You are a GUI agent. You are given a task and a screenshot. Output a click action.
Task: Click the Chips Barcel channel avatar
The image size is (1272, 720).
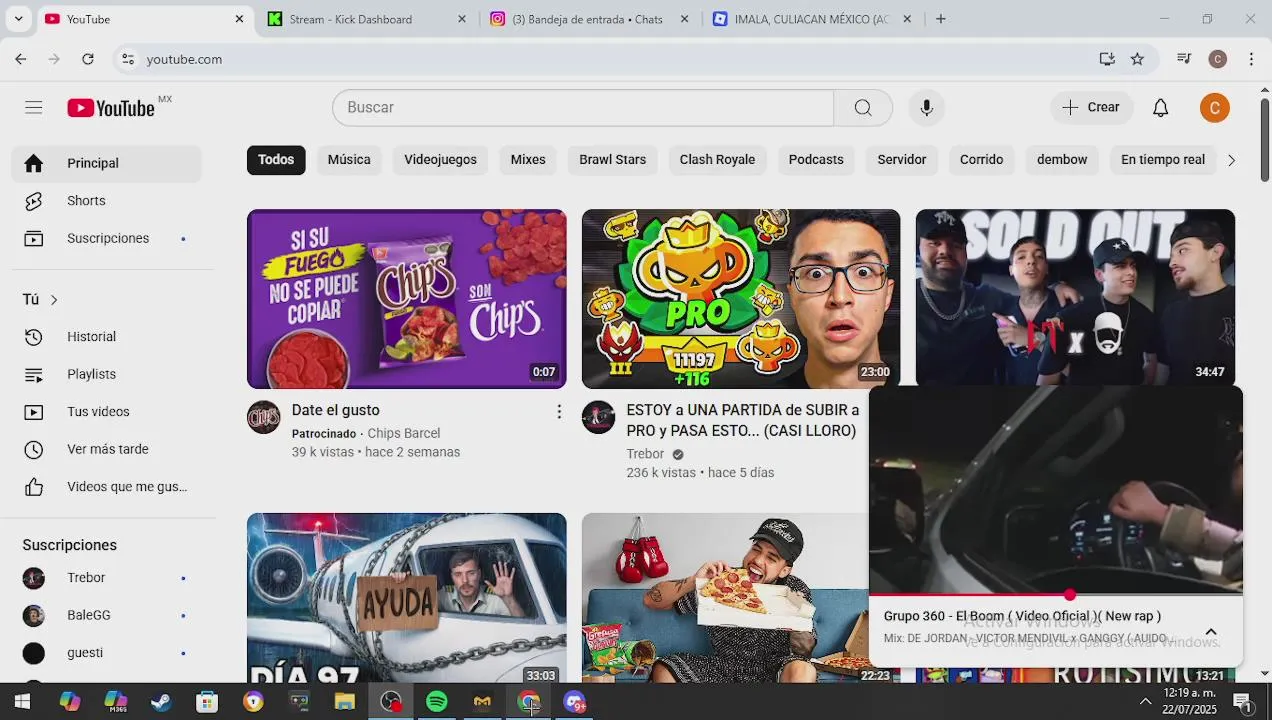[x=264, y=417]
